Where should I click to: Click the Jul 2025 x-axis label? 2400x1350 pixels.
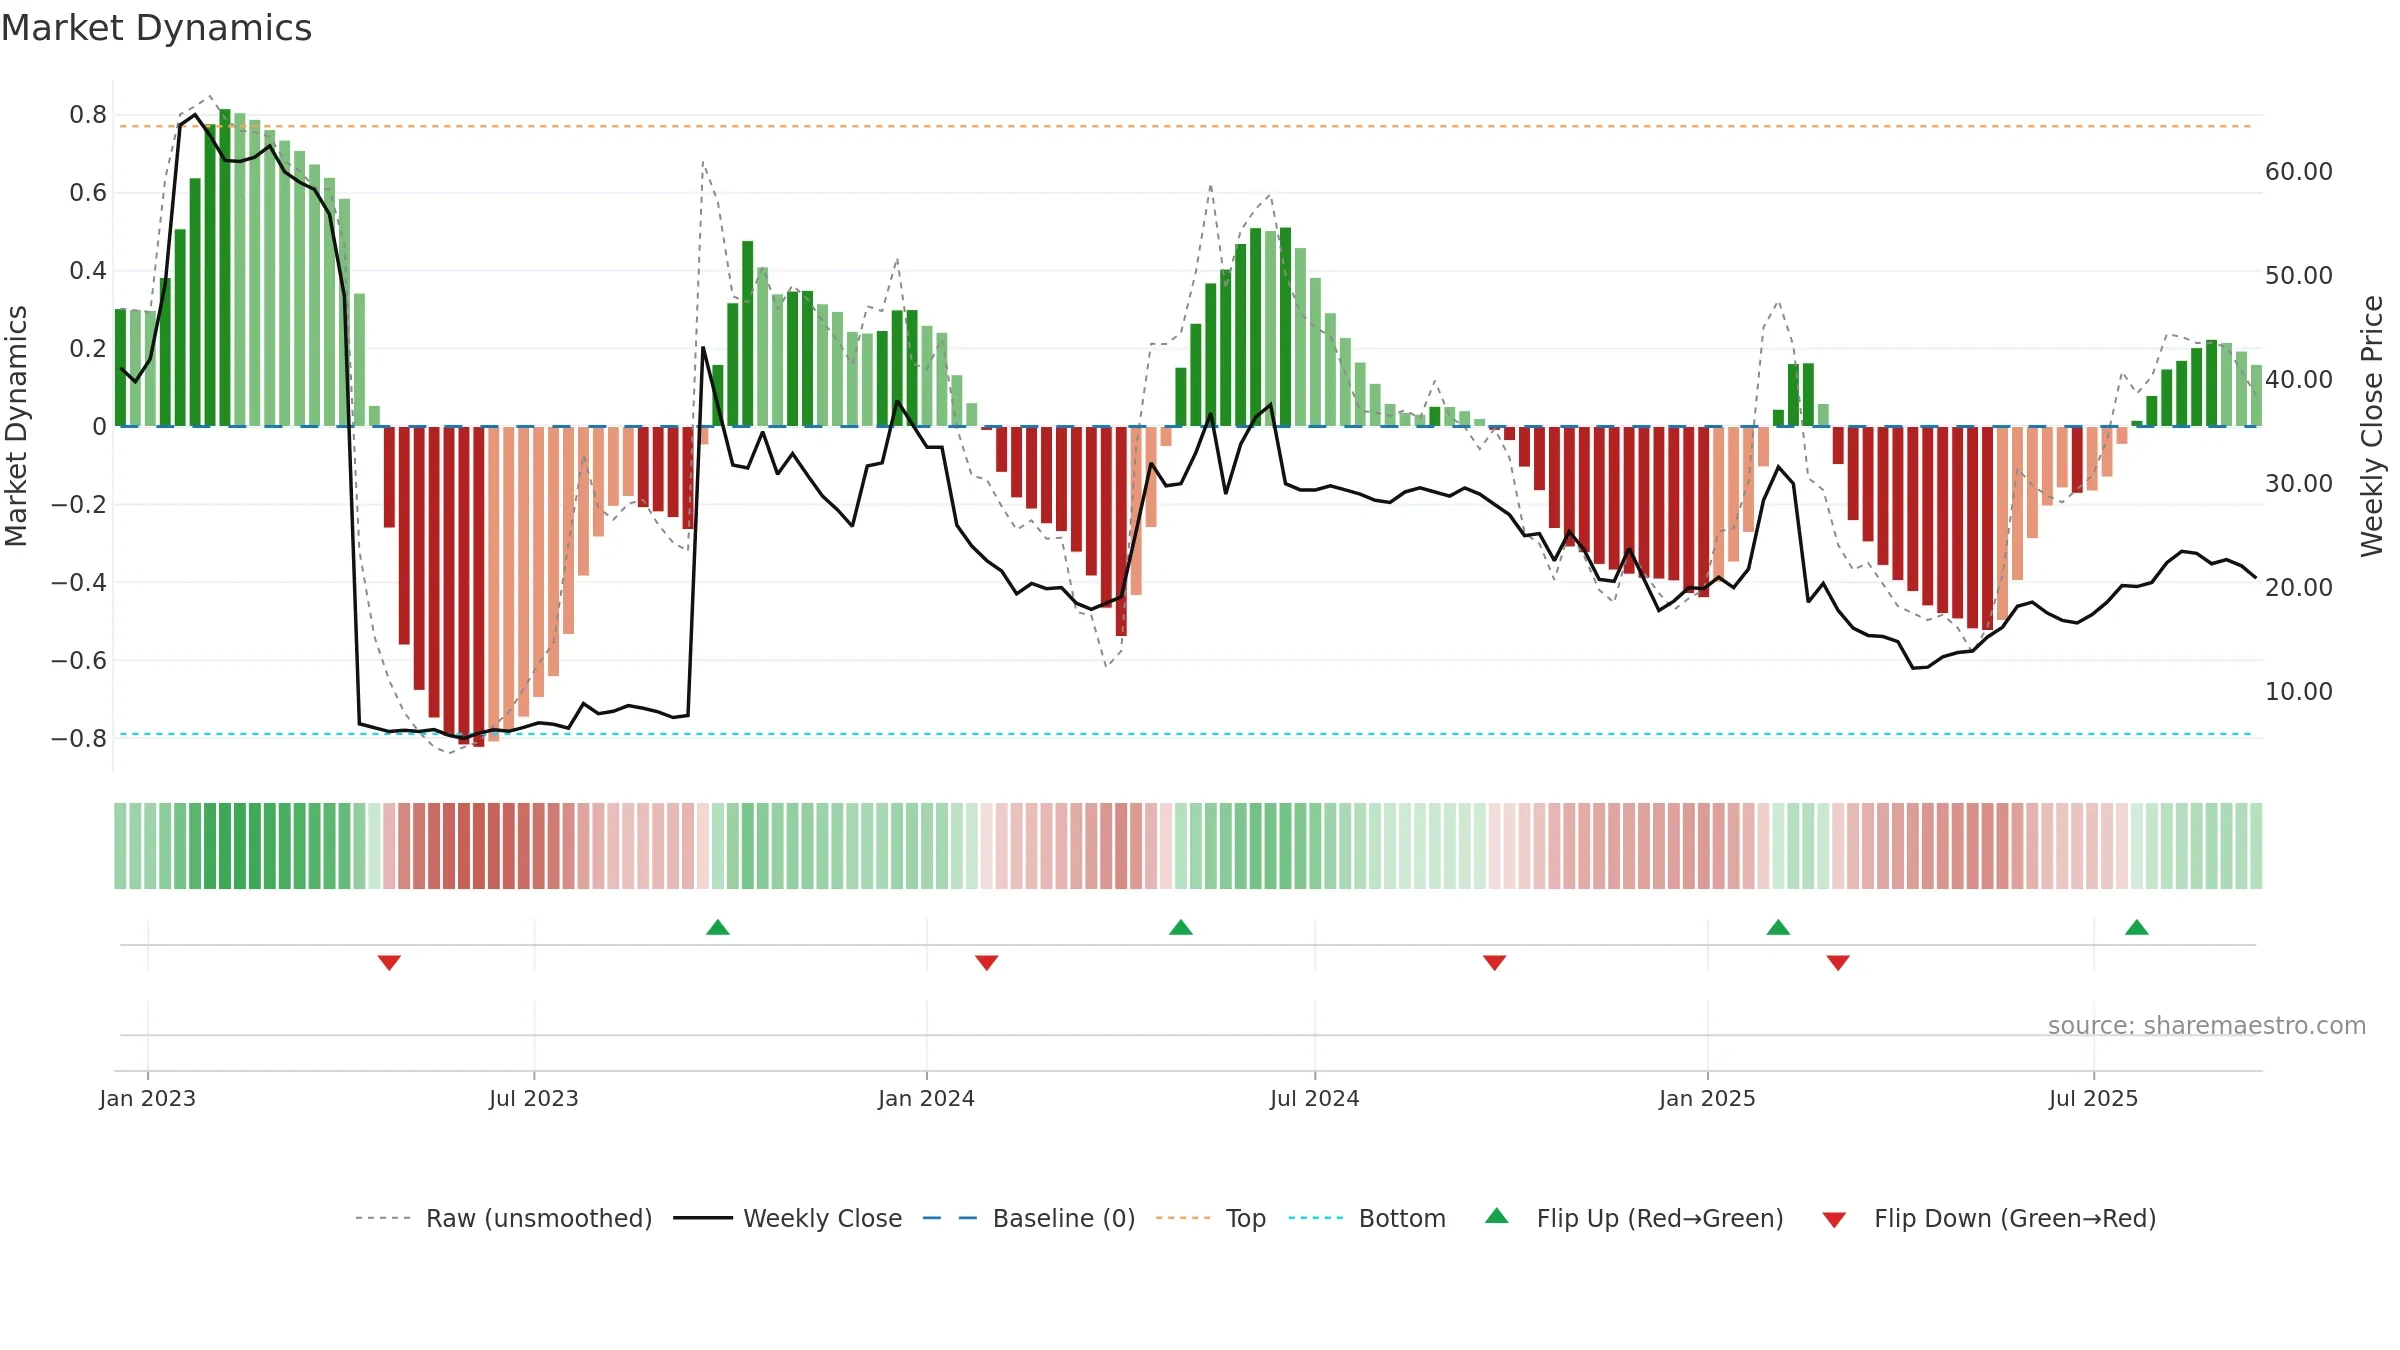2094,1098
